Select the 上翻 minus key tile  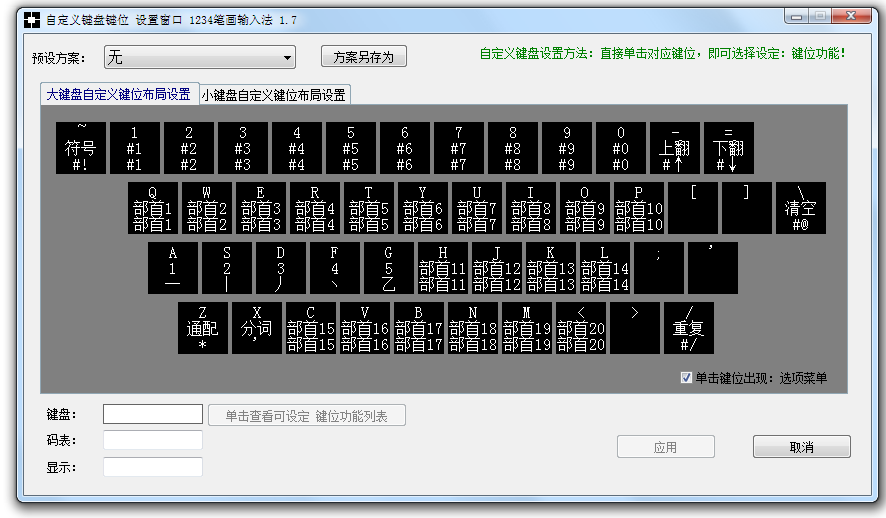(675, 148)
